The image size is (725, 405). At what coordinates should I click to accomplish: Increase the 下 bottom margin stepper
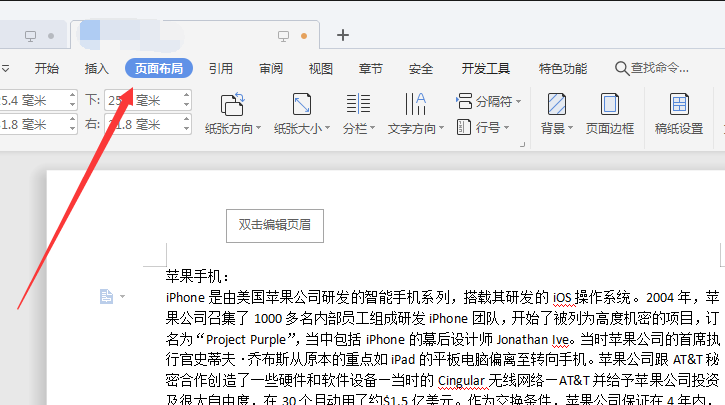[x=185, y=96]
